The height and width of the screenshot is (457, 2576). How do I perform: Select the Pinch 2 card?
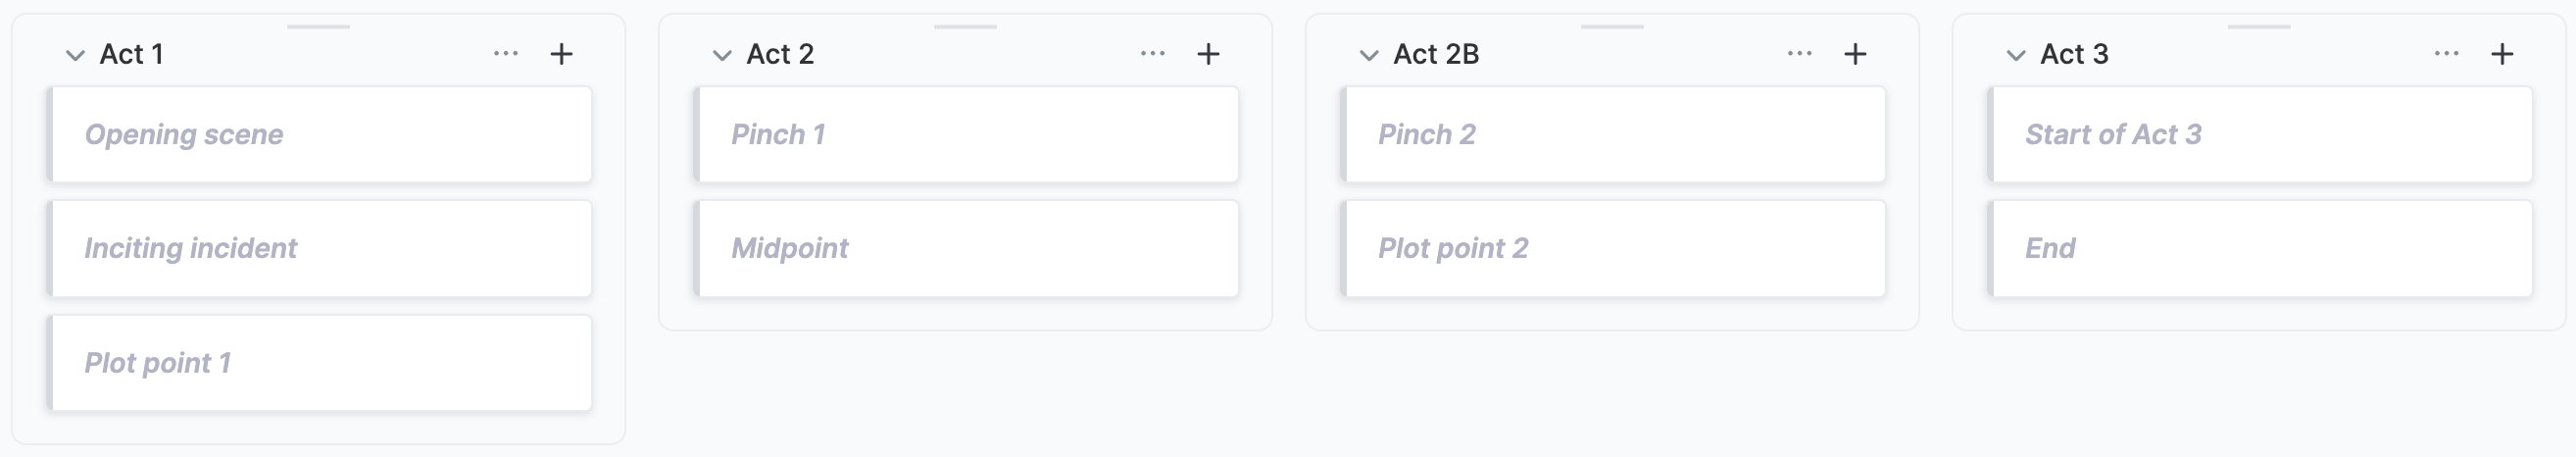pos(1613,134)
